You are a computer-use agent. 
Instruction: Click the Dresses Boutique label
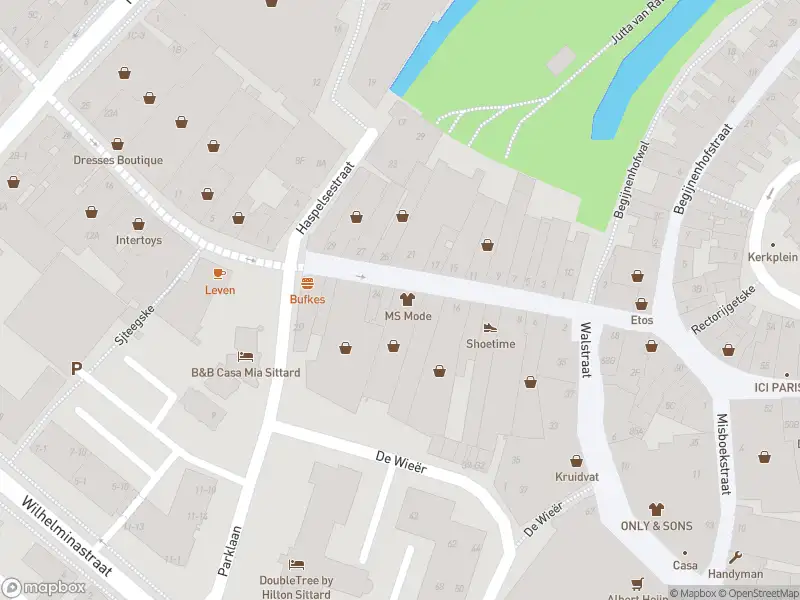(118, 160)
